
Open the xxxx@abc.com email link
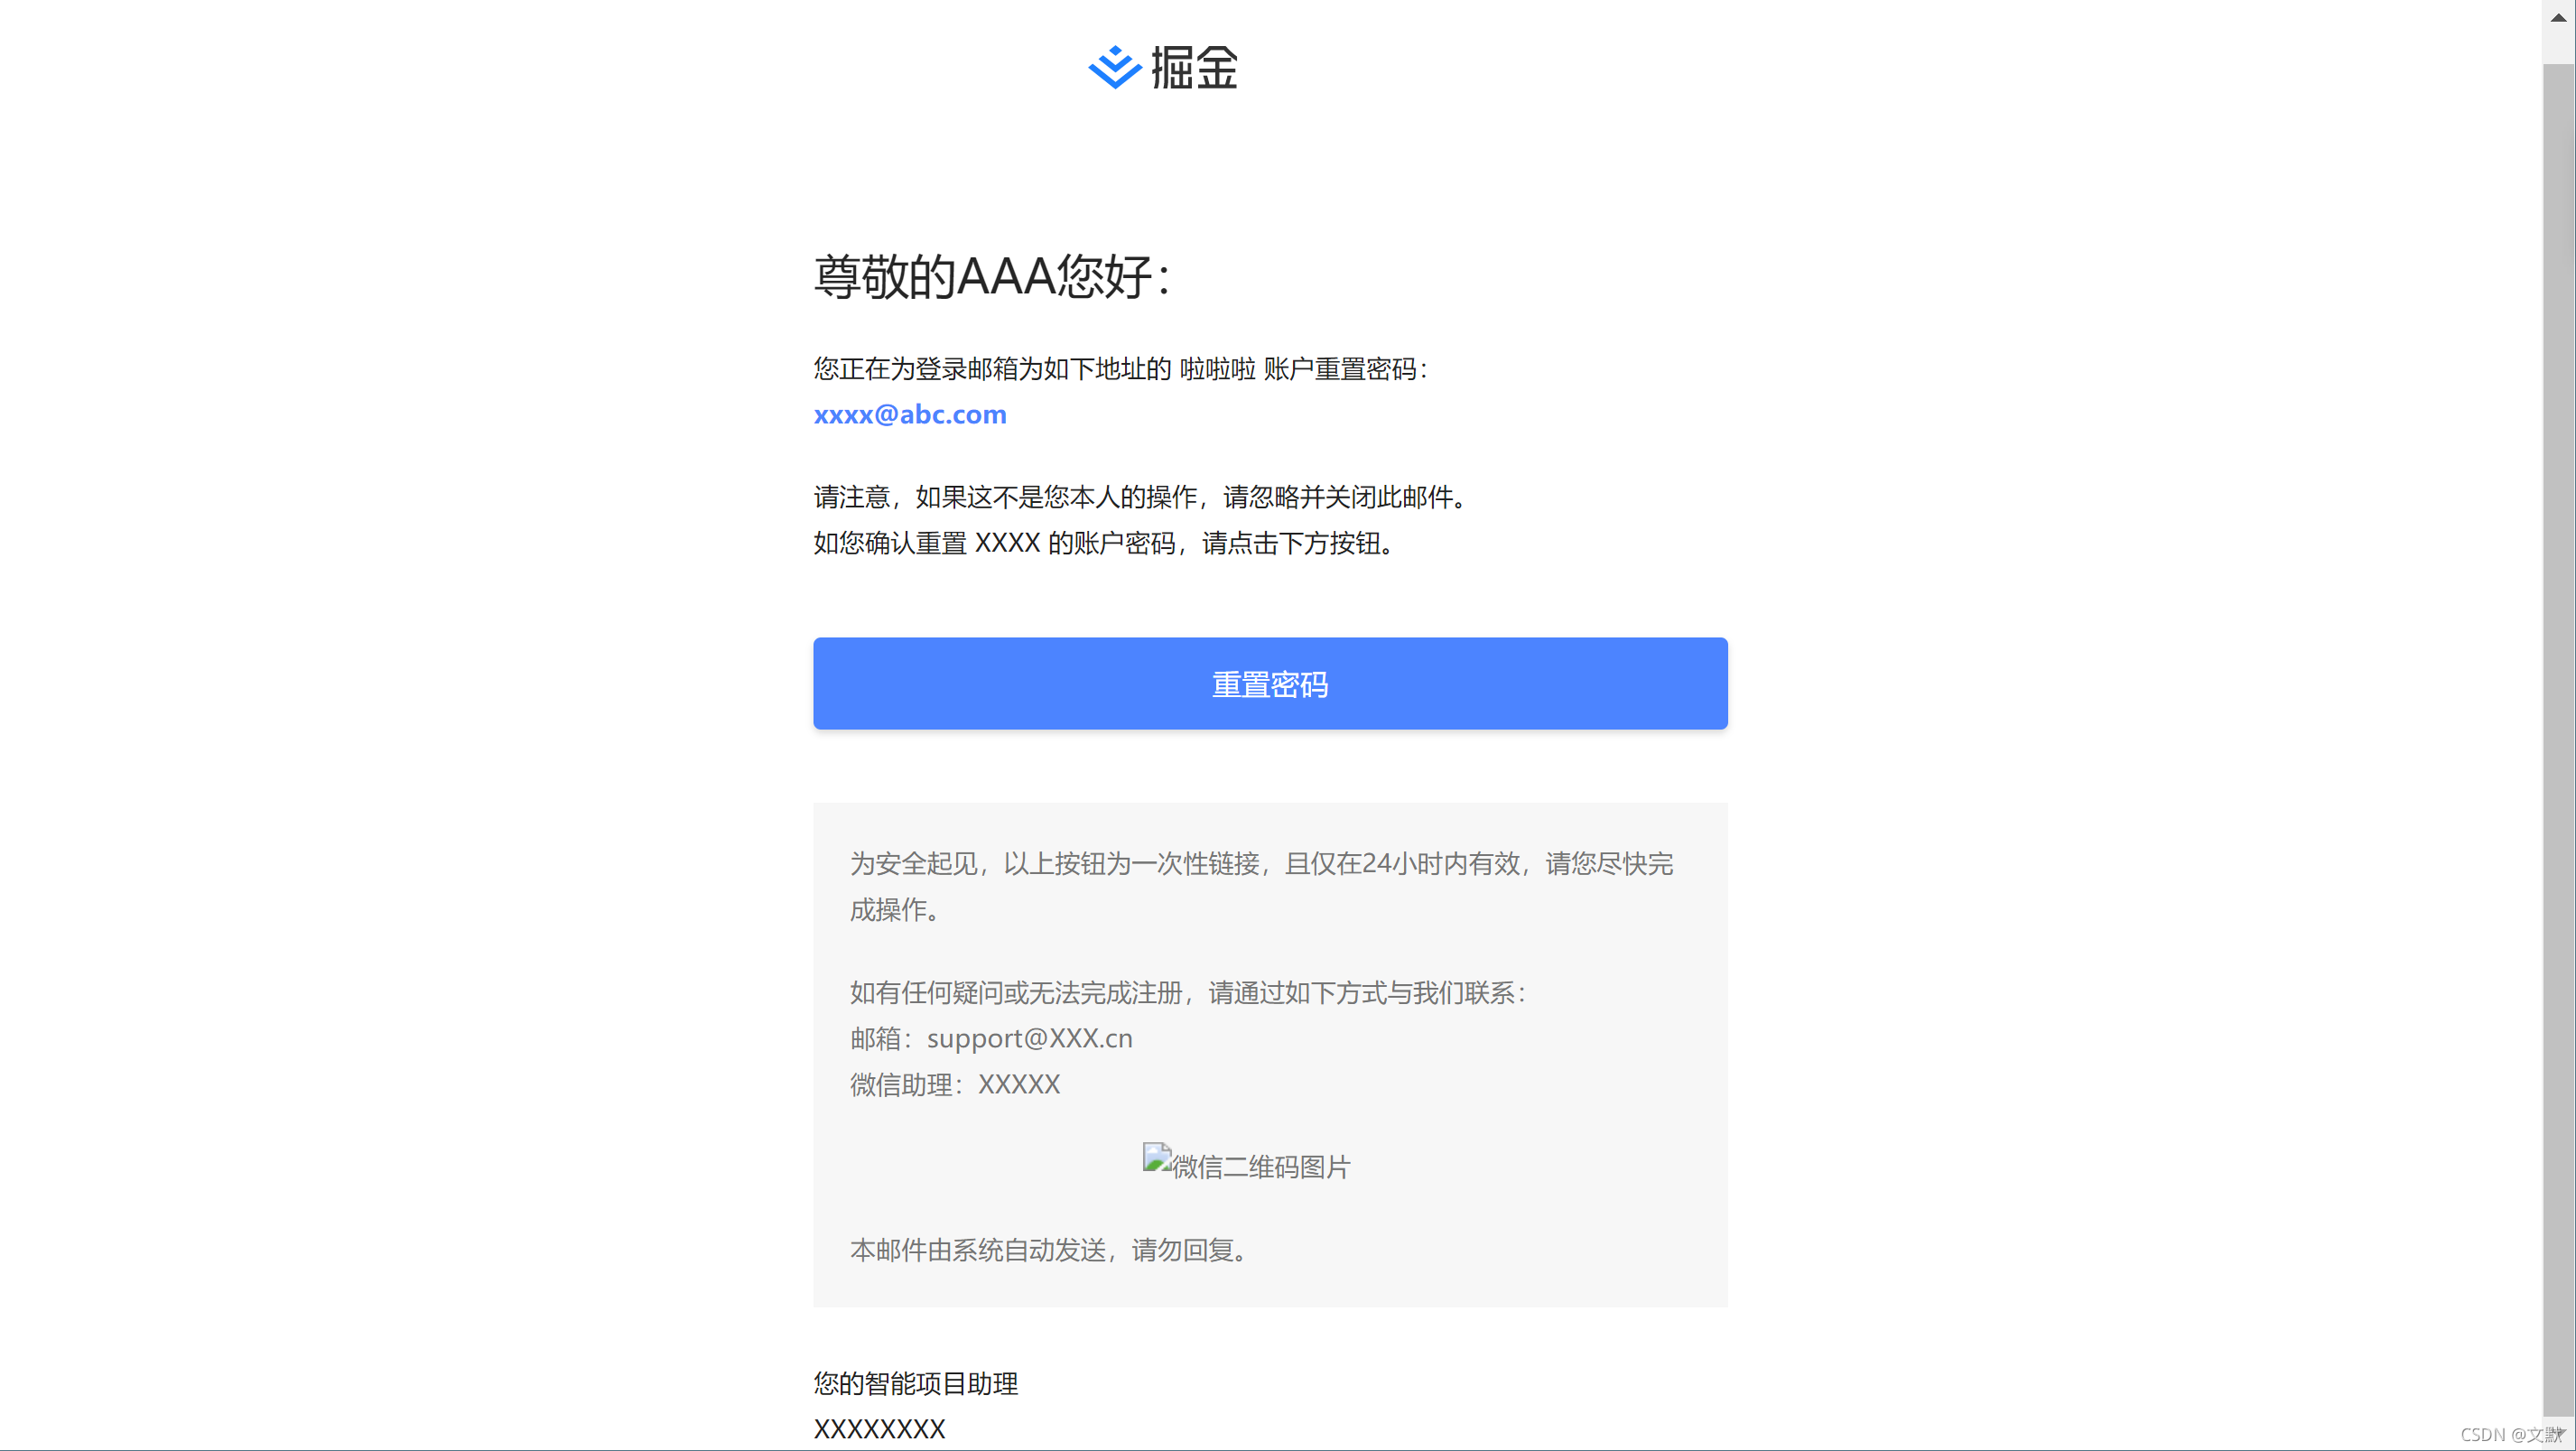click(x=910, y=414)
